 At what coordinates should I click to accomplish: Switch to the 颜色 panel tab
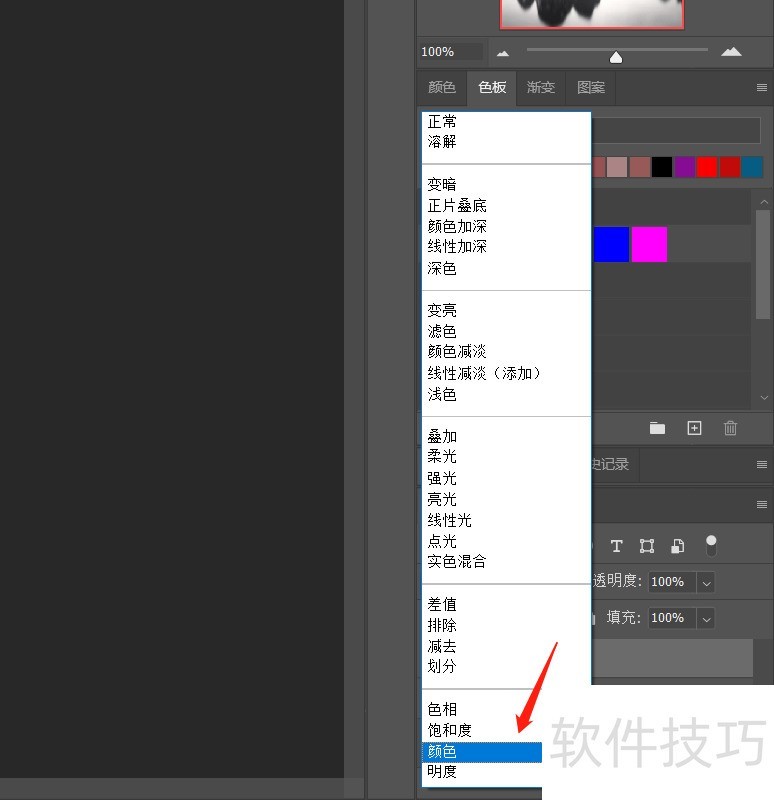[442, 87]
